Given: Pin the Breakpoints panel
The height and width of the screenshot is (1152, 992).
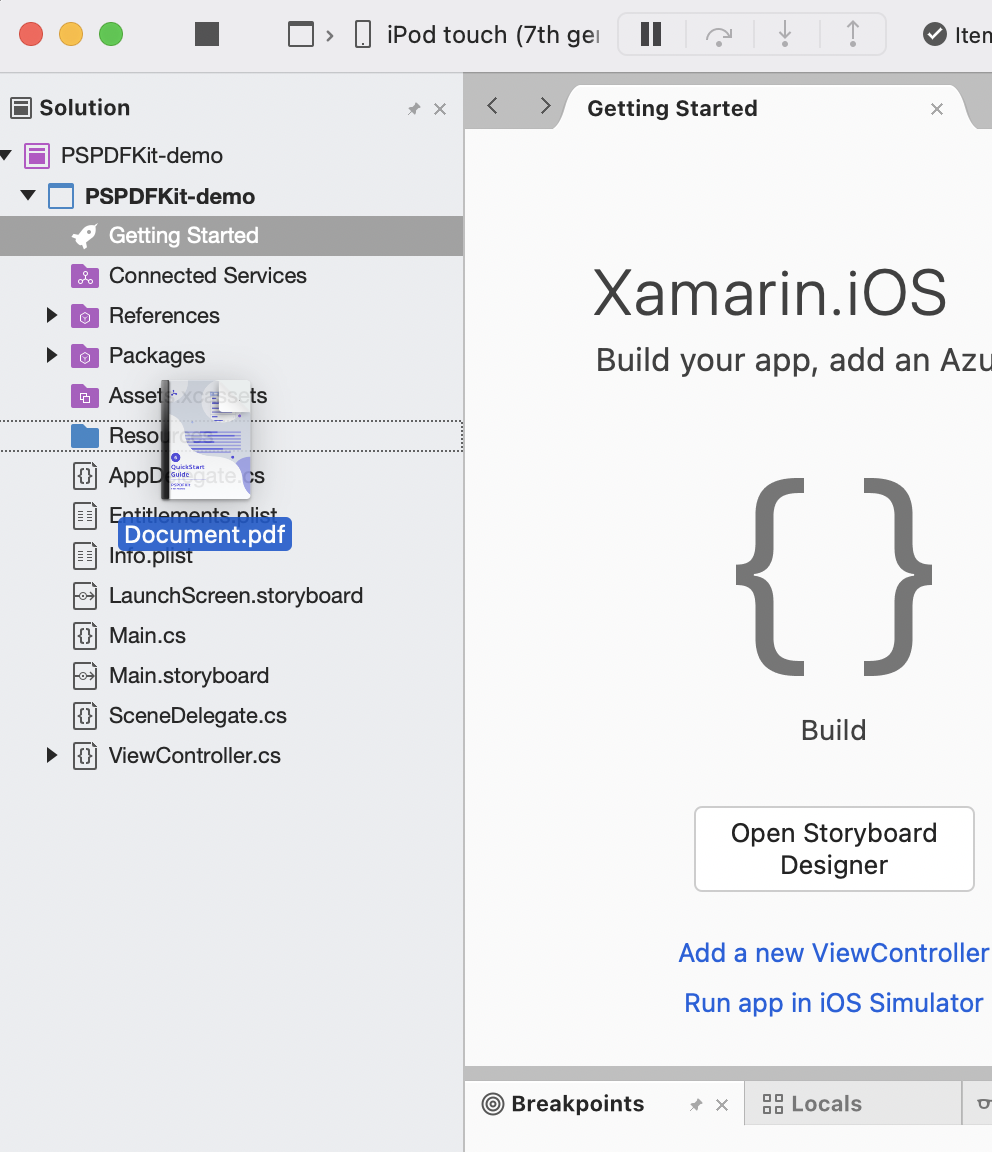Looking at the screenshot, I should [696, 1104].
